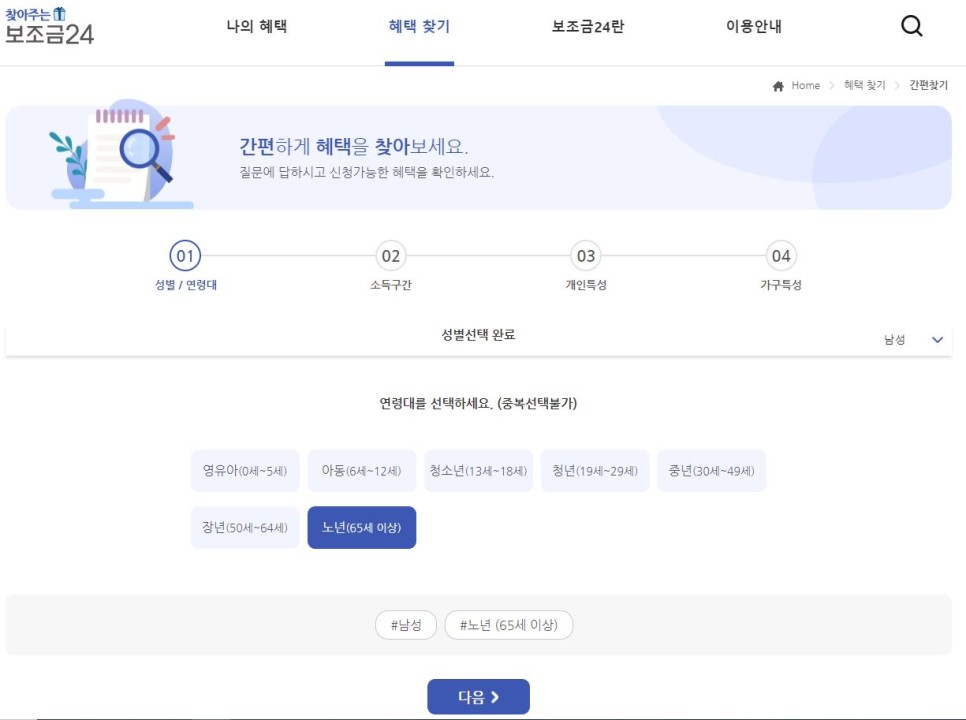Viewport: 966px width, 720px height.
Task: Click the magnifier notepad illustration in banner
Action: point(121,154)
